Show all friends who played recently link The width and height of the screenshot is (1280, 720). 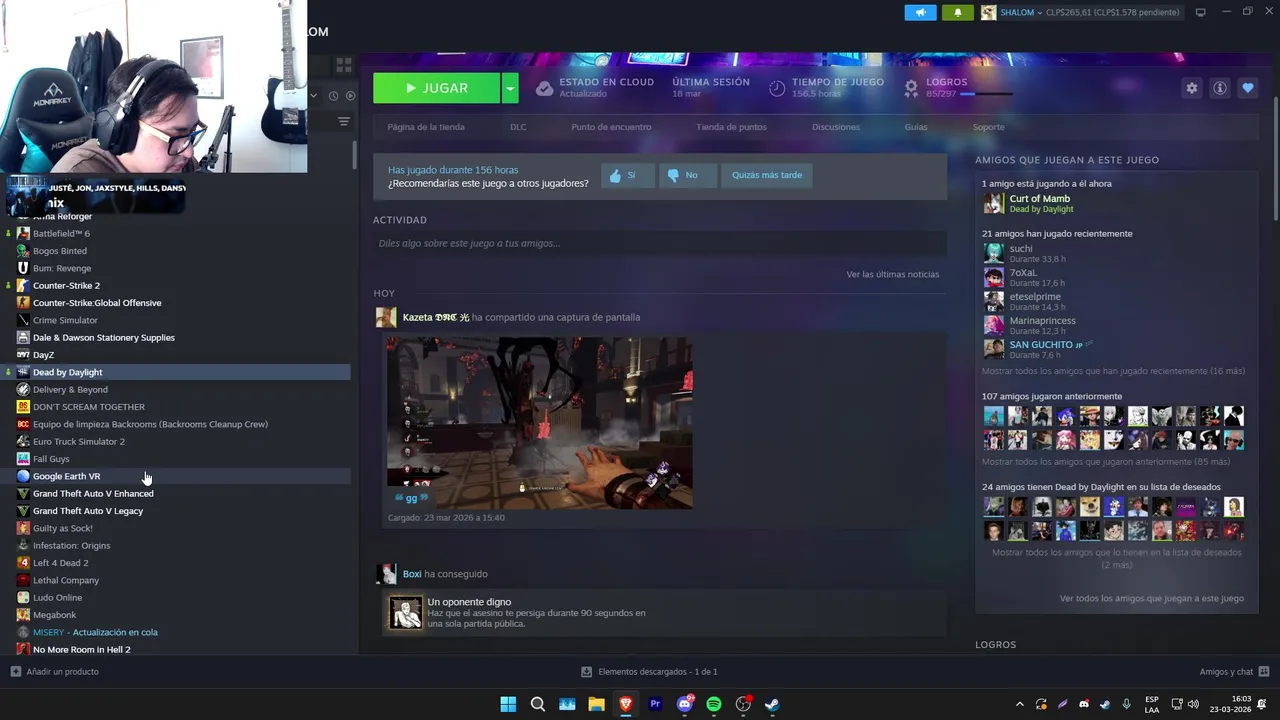click(1113, 371)
